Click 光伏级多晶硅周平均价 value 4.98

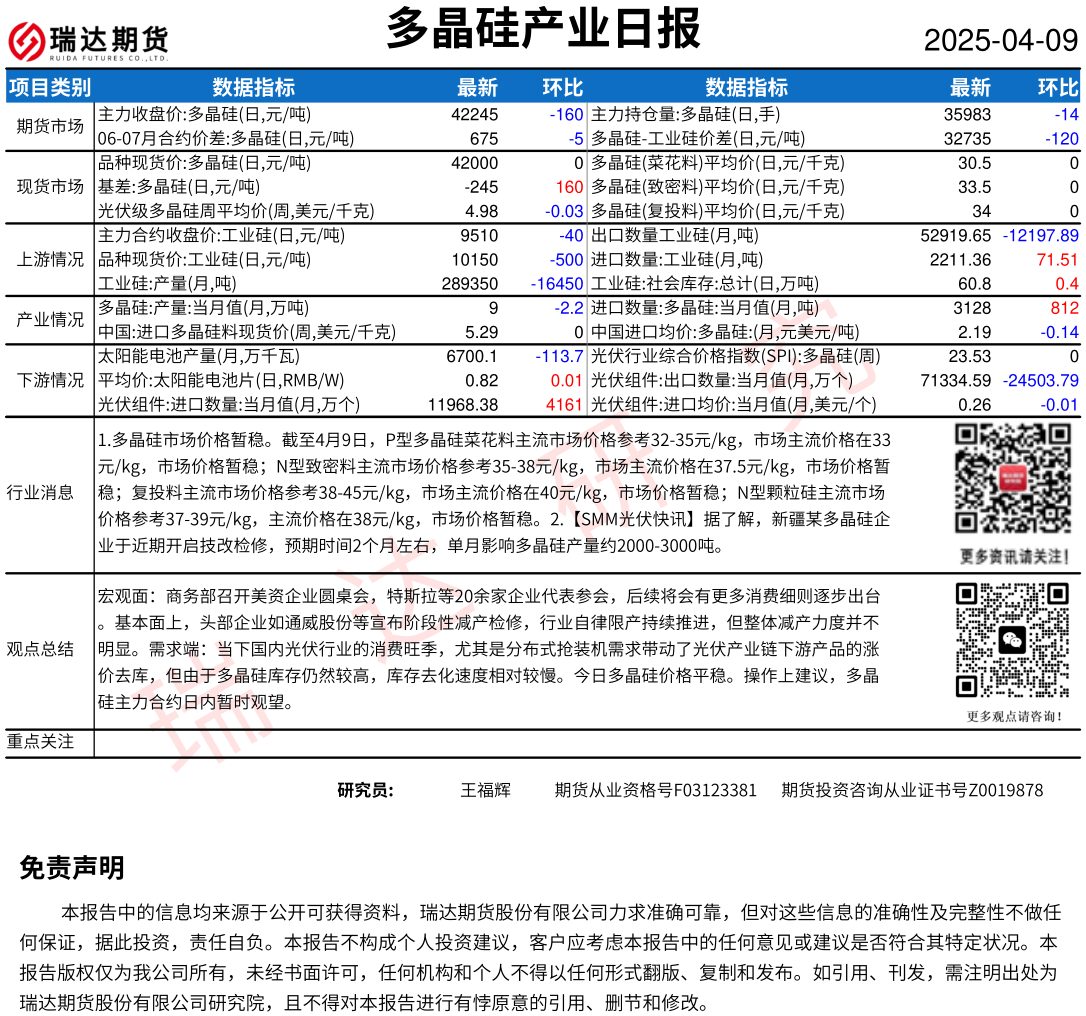[x=481, y=211]
